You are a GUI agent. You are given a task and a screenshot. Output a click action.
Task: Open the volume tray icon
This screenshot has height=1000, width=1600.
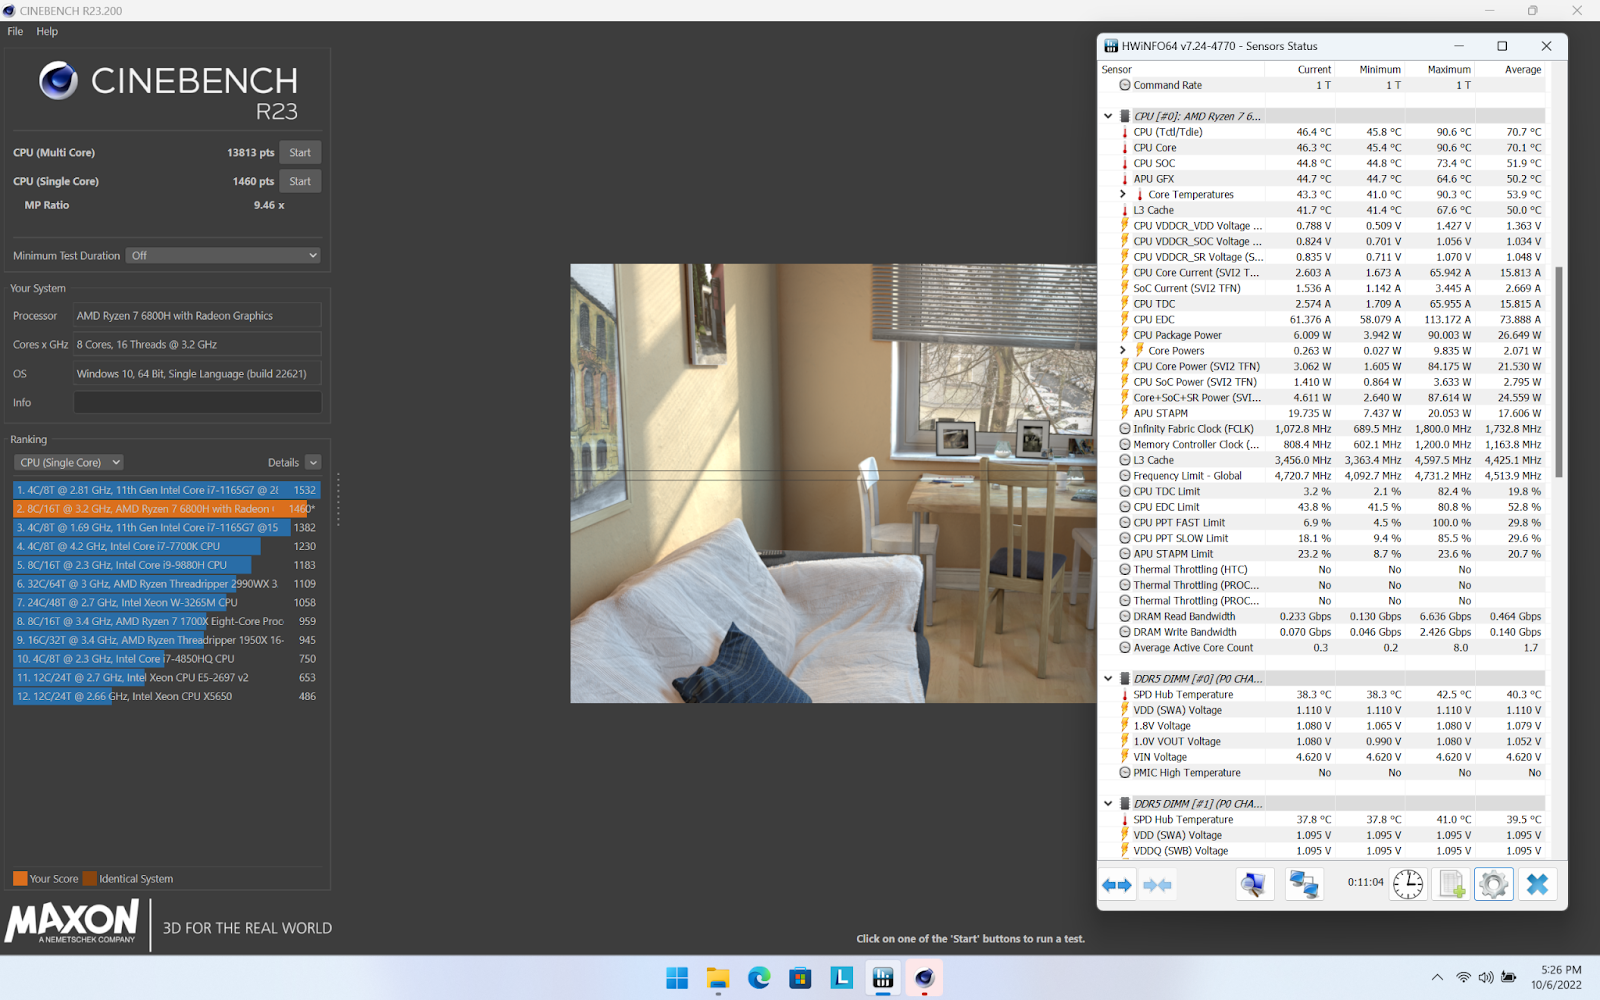(1485, 978)
